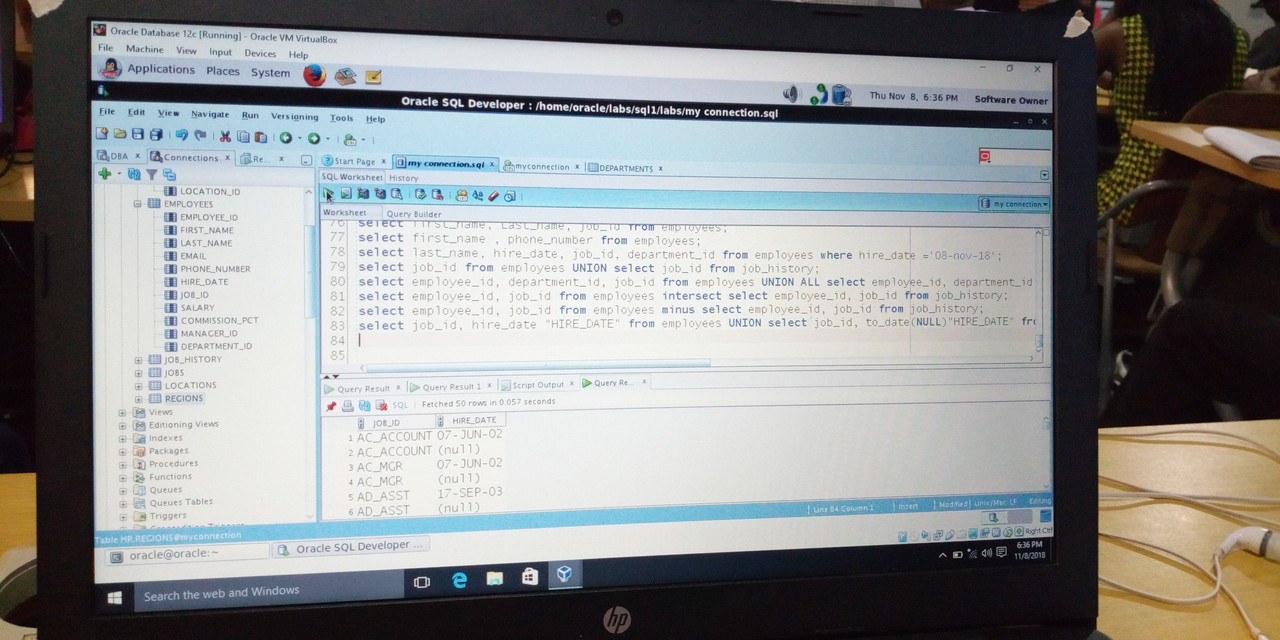Click the Save All icon in main toolbar
1280x640 pixels.
tap(156, 134)
